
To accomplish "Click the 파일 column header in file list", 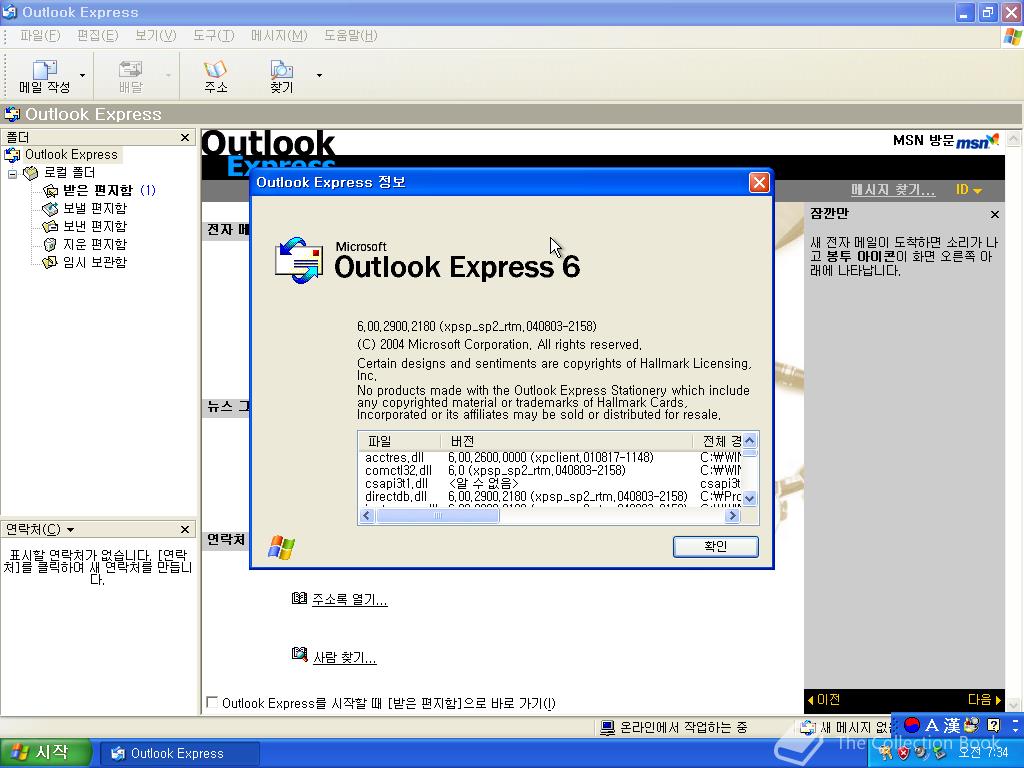I will point(398,441).
